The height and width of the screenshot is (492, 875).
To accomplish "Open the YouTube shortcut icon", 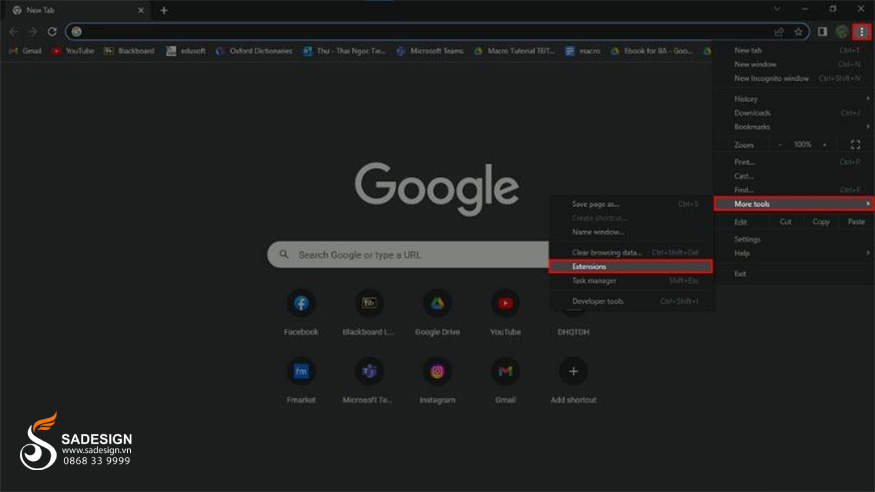I will pos(505,303).
